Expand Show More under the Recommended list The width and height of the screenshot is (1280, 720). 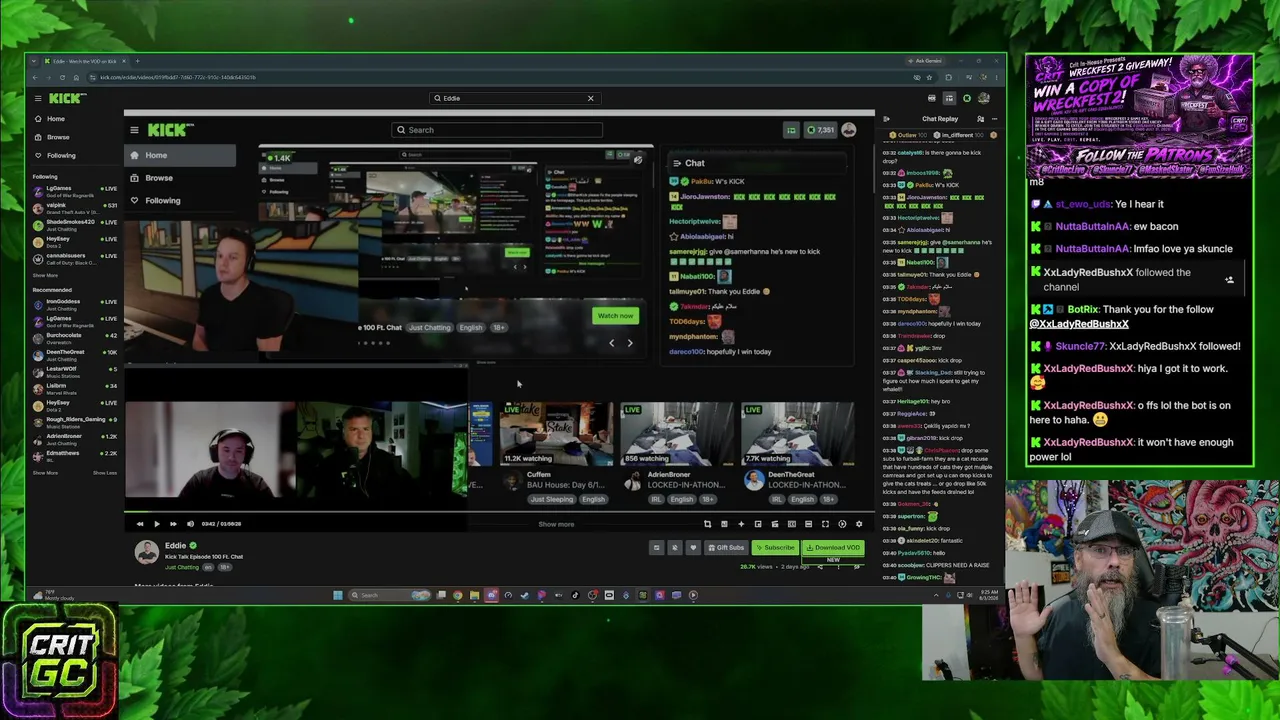pos(45,473)
